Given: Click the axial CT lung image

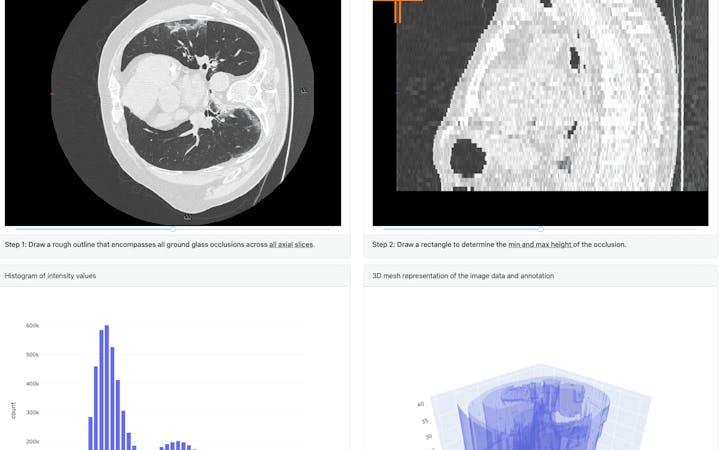Looking at the screenshot, I should [x=173, y=112].
